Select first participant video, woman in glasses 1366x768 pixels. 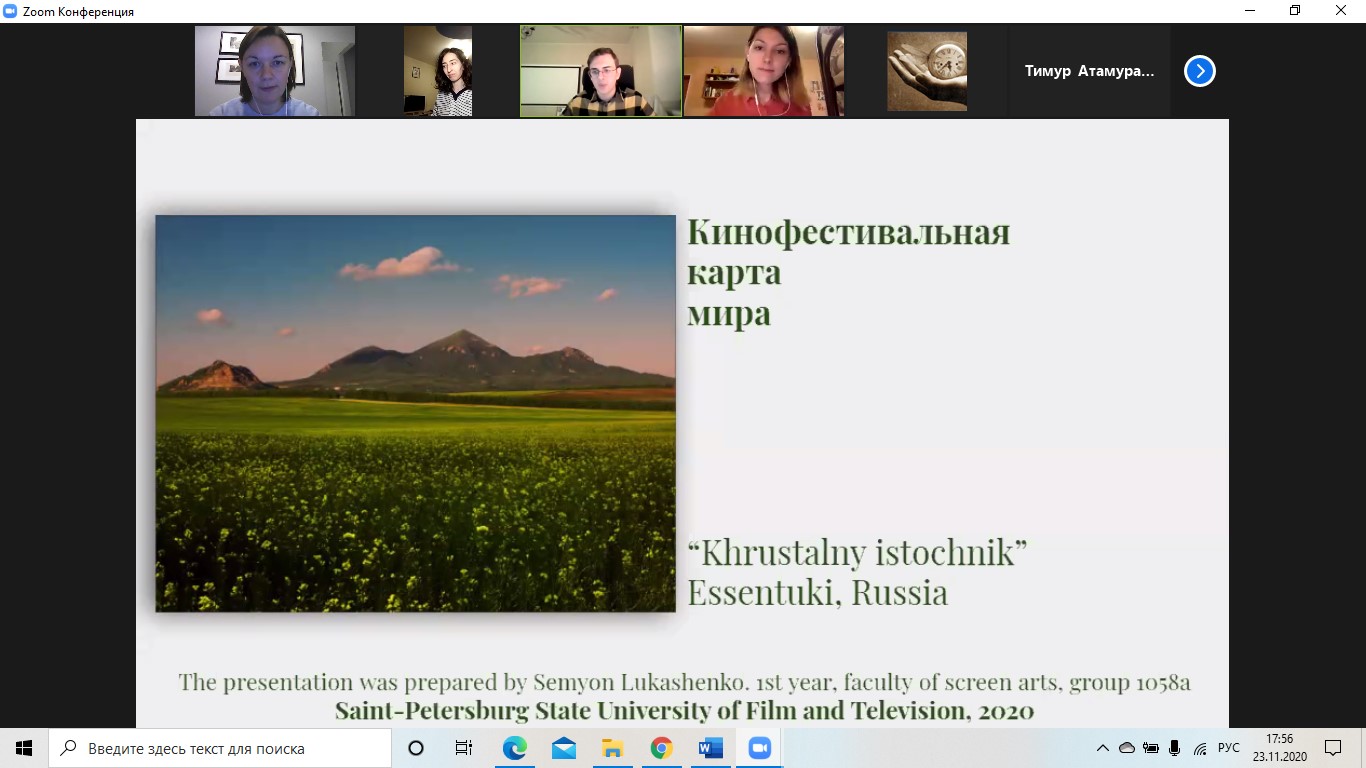275,71
